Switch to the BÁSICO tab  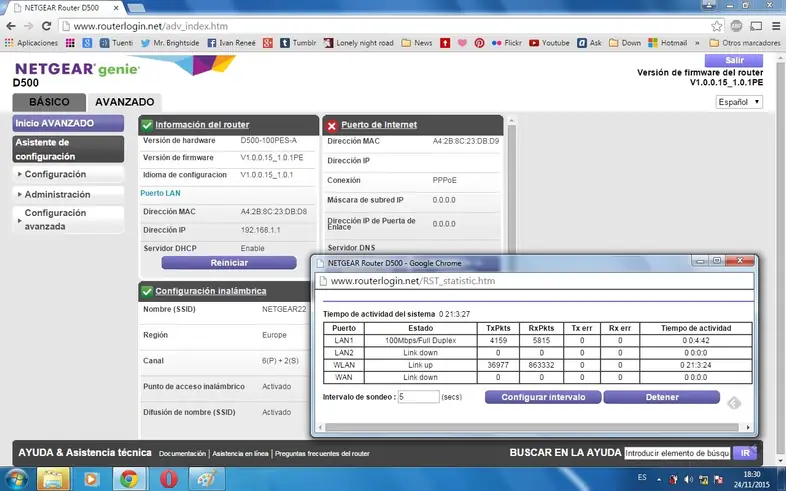(49, 102)
